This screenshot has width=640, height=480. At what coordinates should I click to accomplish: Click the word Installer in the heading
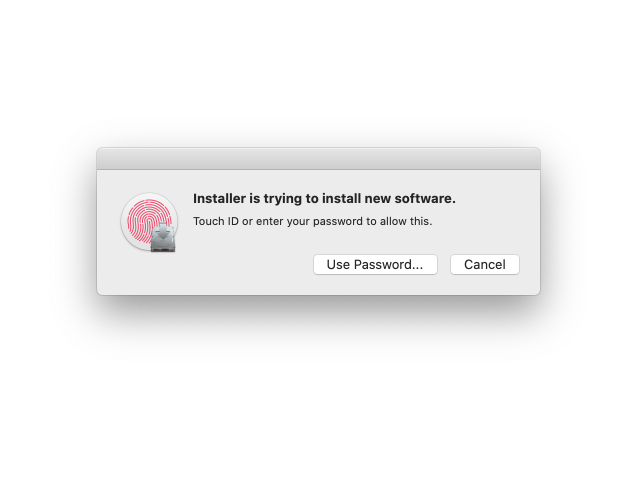(x=220, y=198)
